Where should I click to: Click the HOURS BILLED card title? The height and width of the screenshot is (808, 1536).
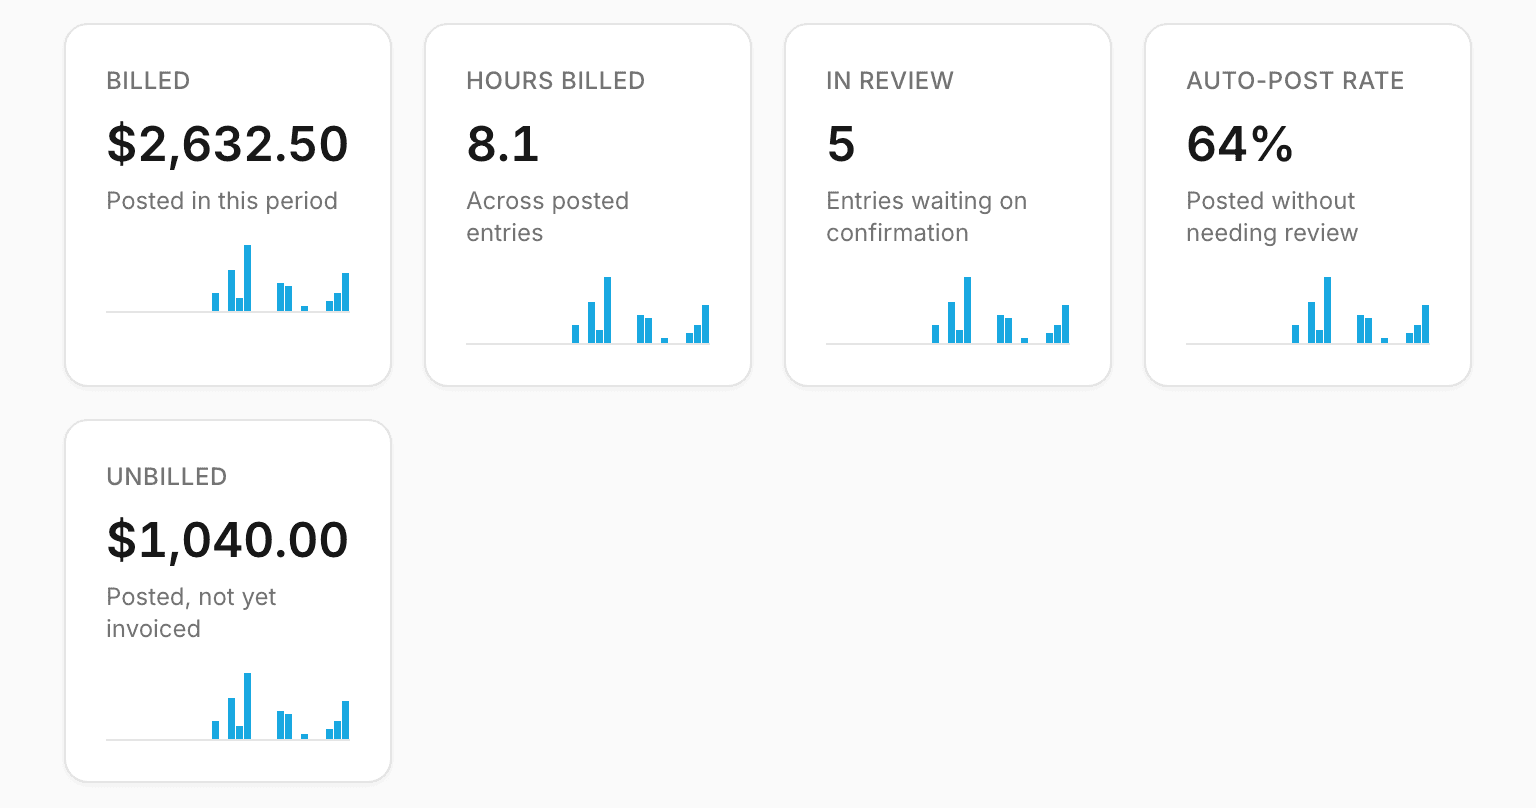pyautogui.click(x=556, y=81)
